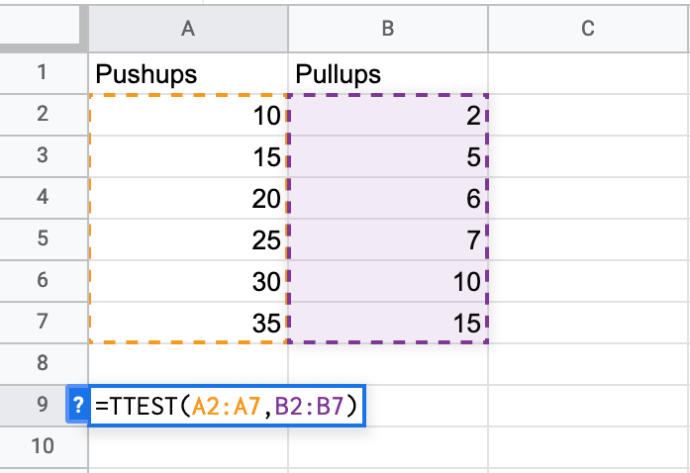Click row 10 header
Screen dimensions: 690x473
(x=41, y=447)
